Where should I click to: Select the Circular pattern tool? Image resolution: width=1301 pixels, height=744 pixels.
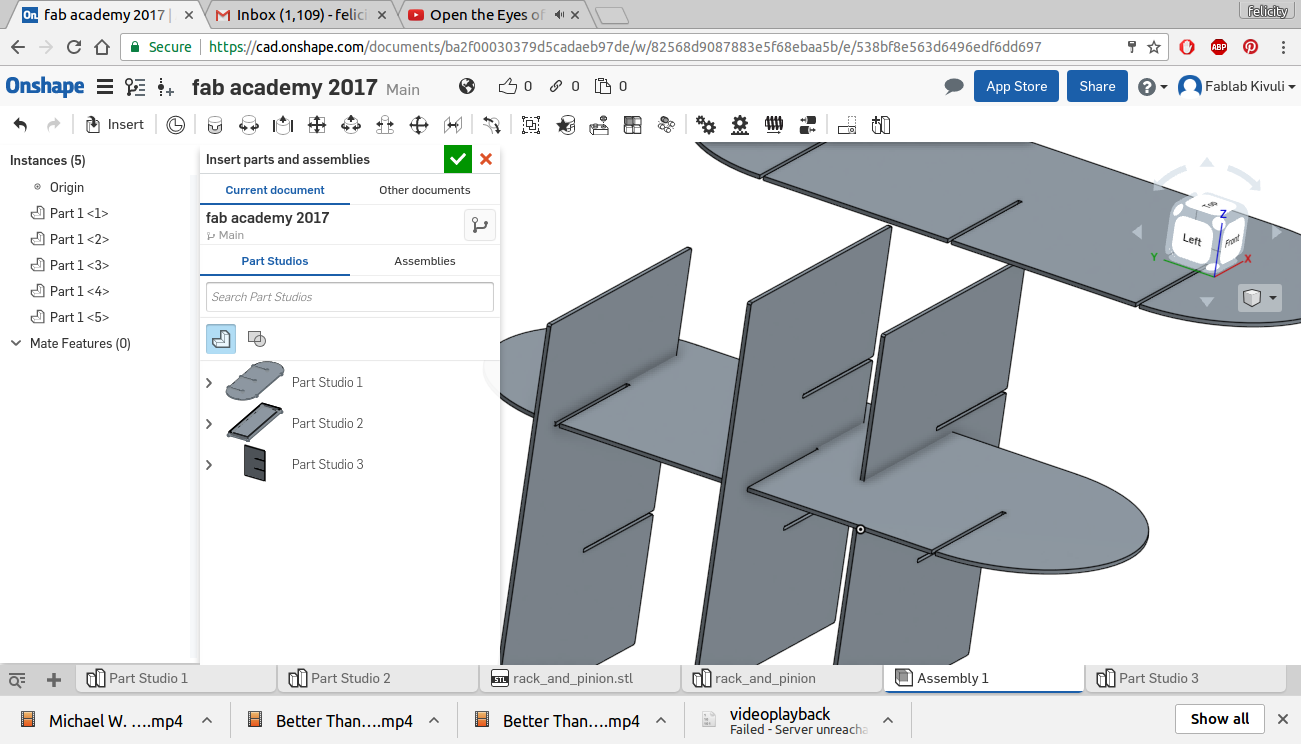click(x=666, y=125)
